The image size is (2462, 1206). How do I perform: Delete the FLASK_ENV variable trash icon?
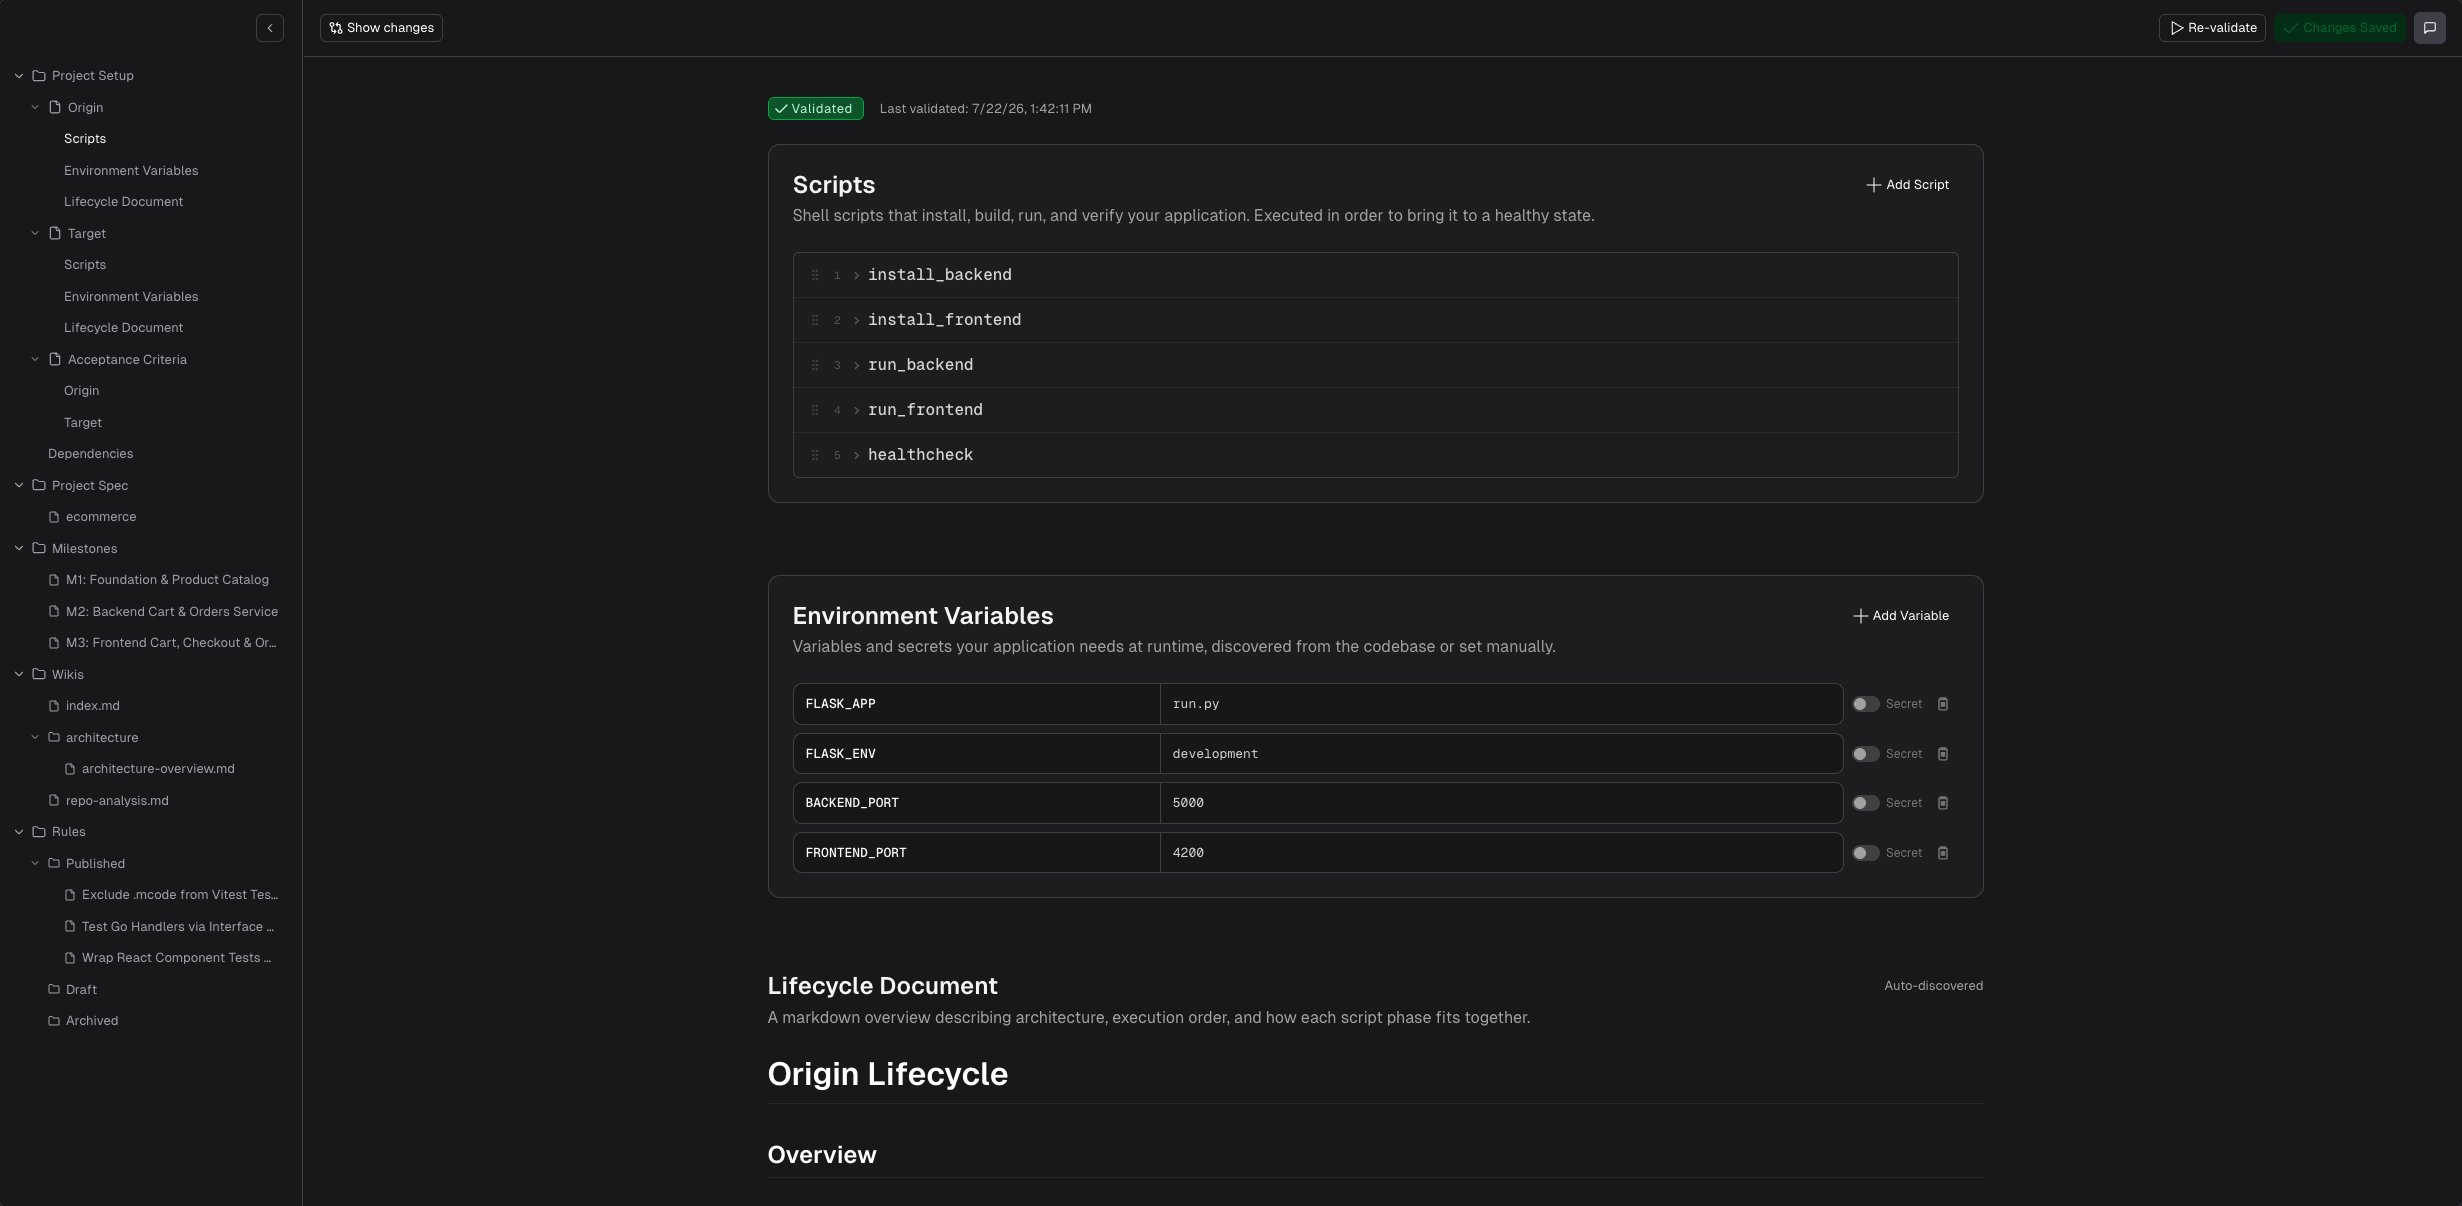tap(1942, 754)
